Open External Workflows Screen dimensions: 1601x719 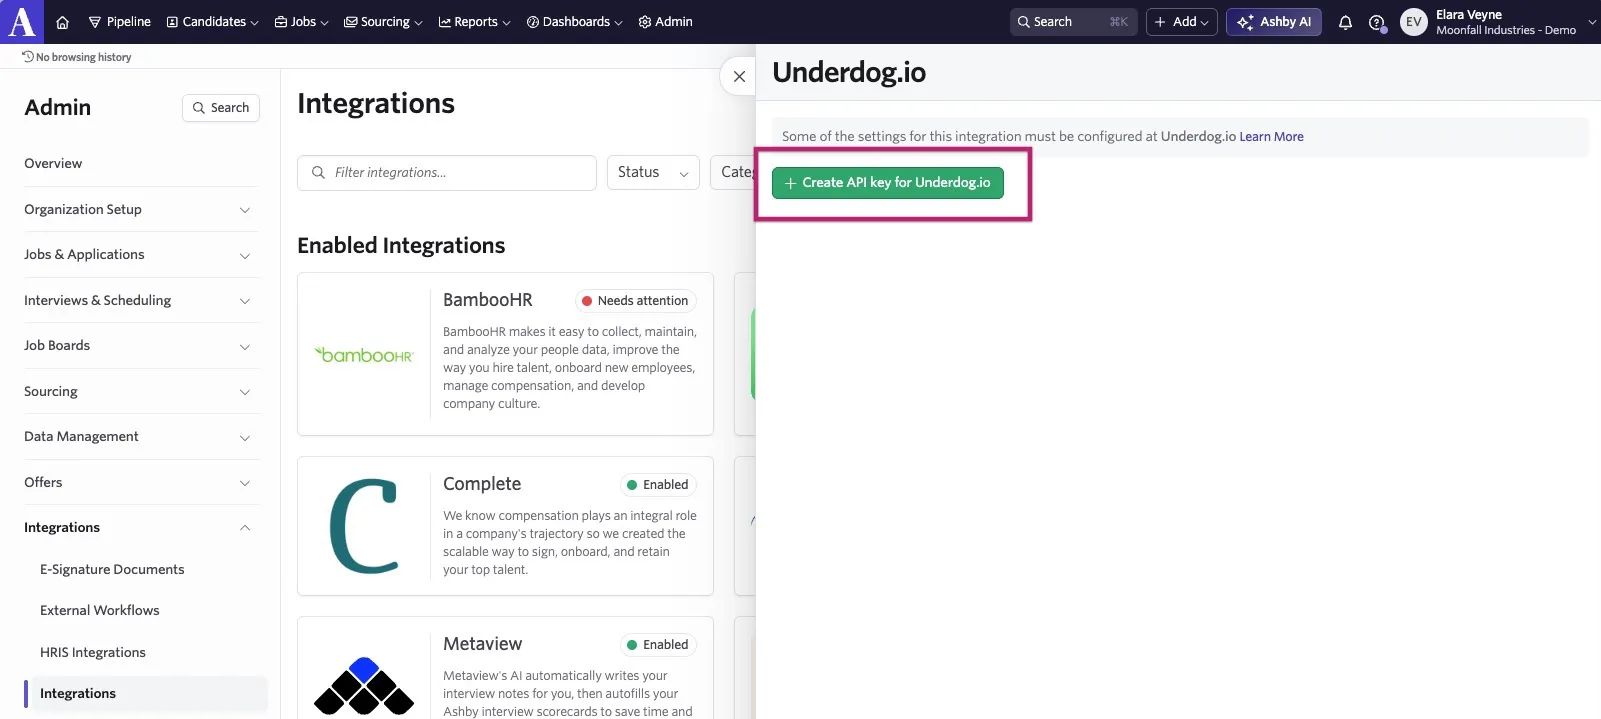(x=99, y=611)
